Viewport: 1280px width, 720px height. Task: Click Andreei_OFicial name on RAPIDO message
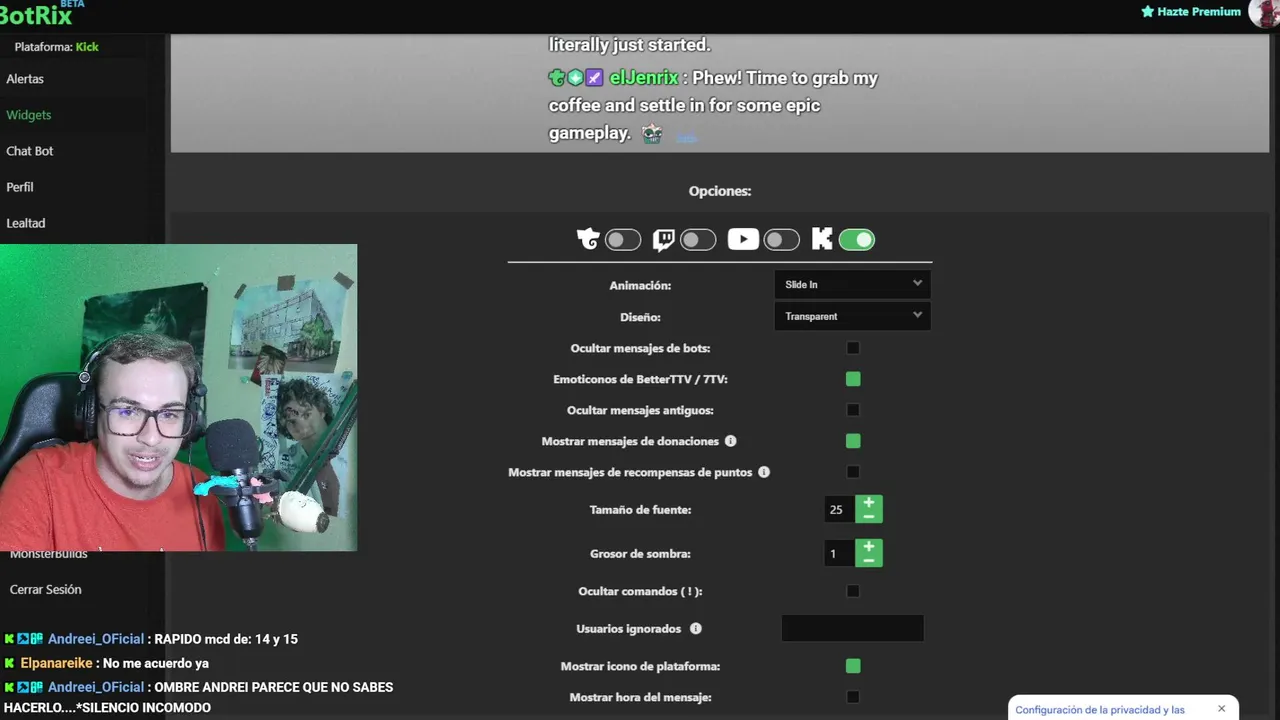coord(96,639)
